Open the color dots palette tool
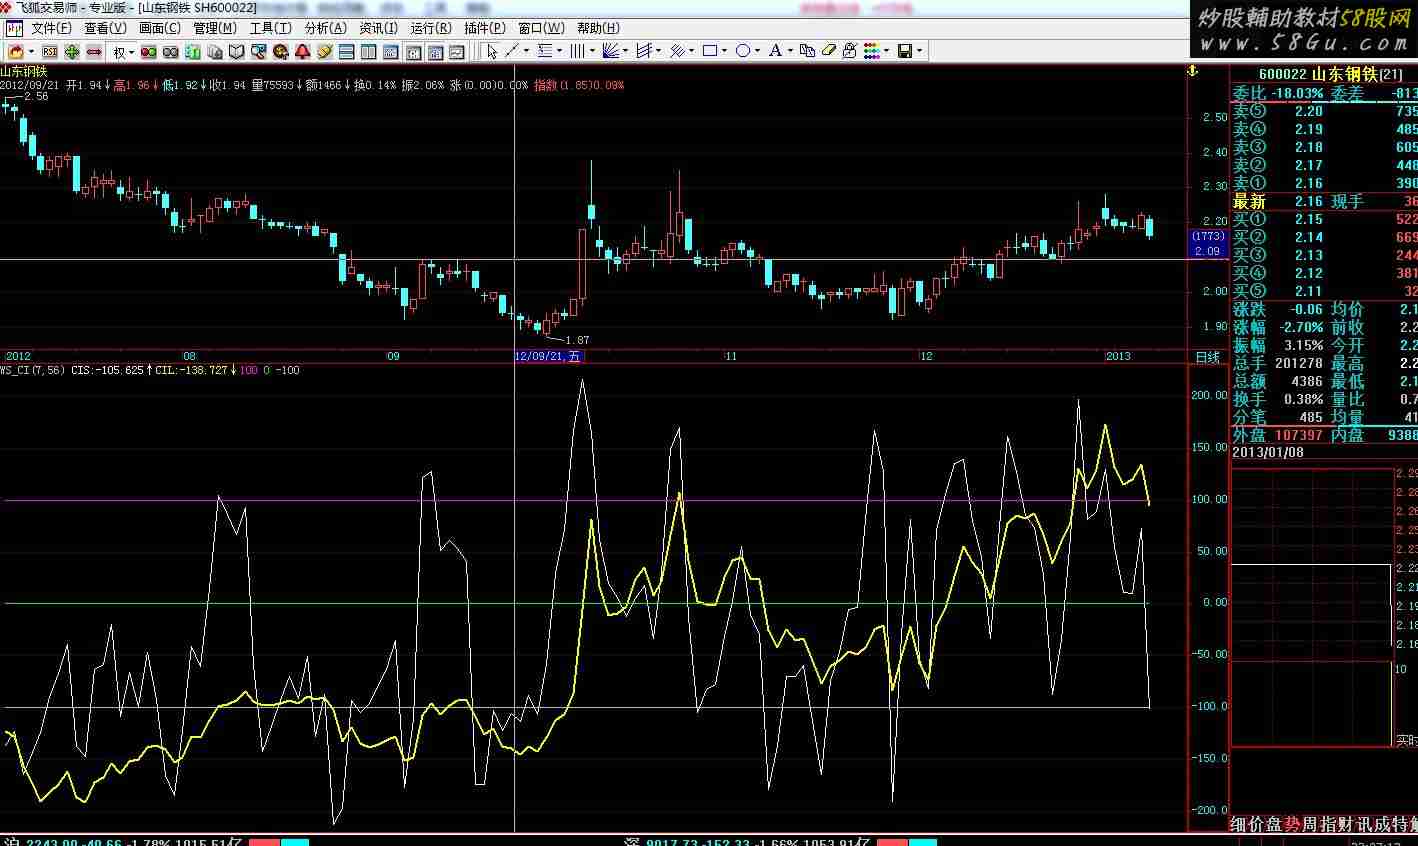This screenshot has width=1418, height=846. tap(872, 51)
